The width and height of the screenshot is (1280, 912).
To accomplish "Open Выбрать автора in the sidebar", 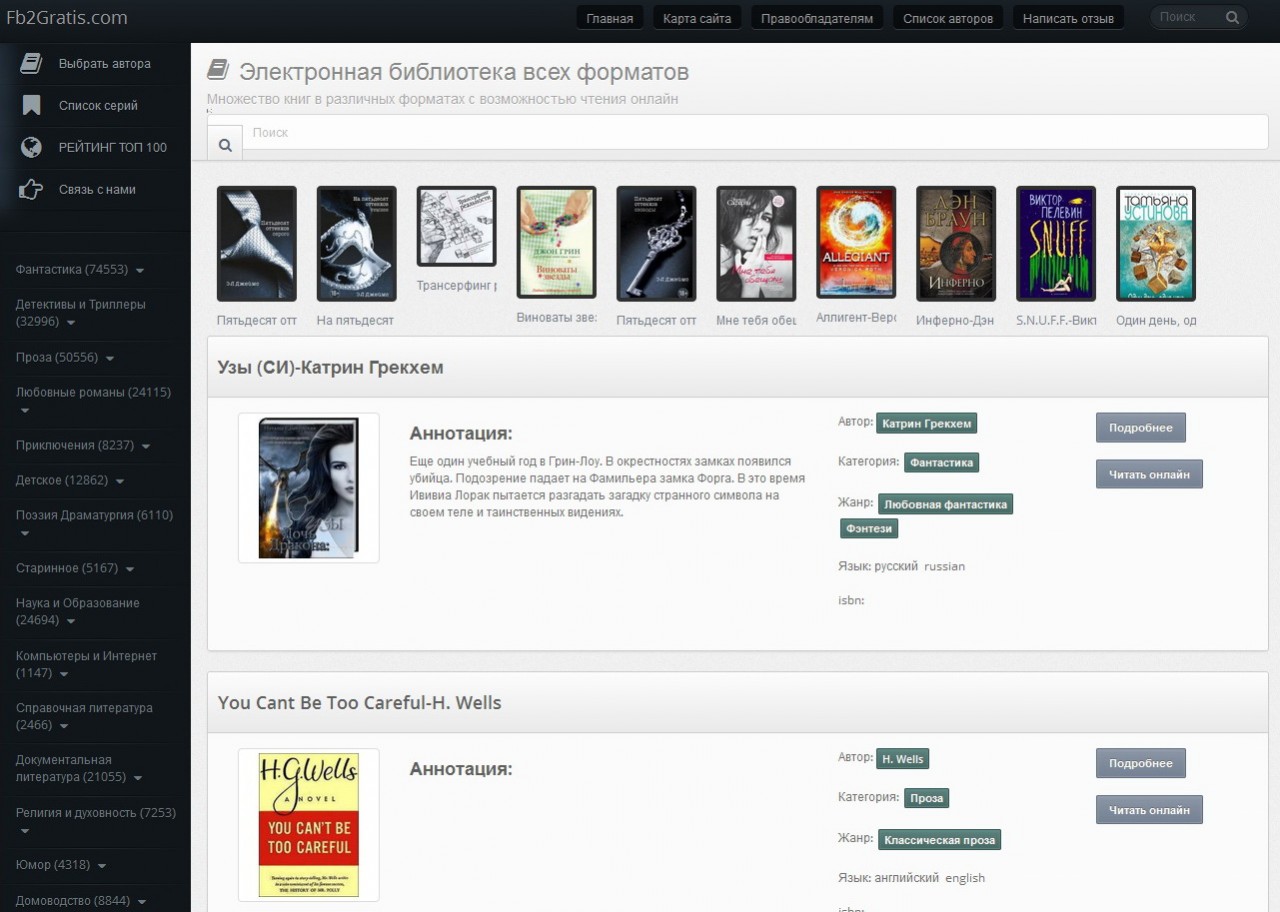I will (105, 63).
